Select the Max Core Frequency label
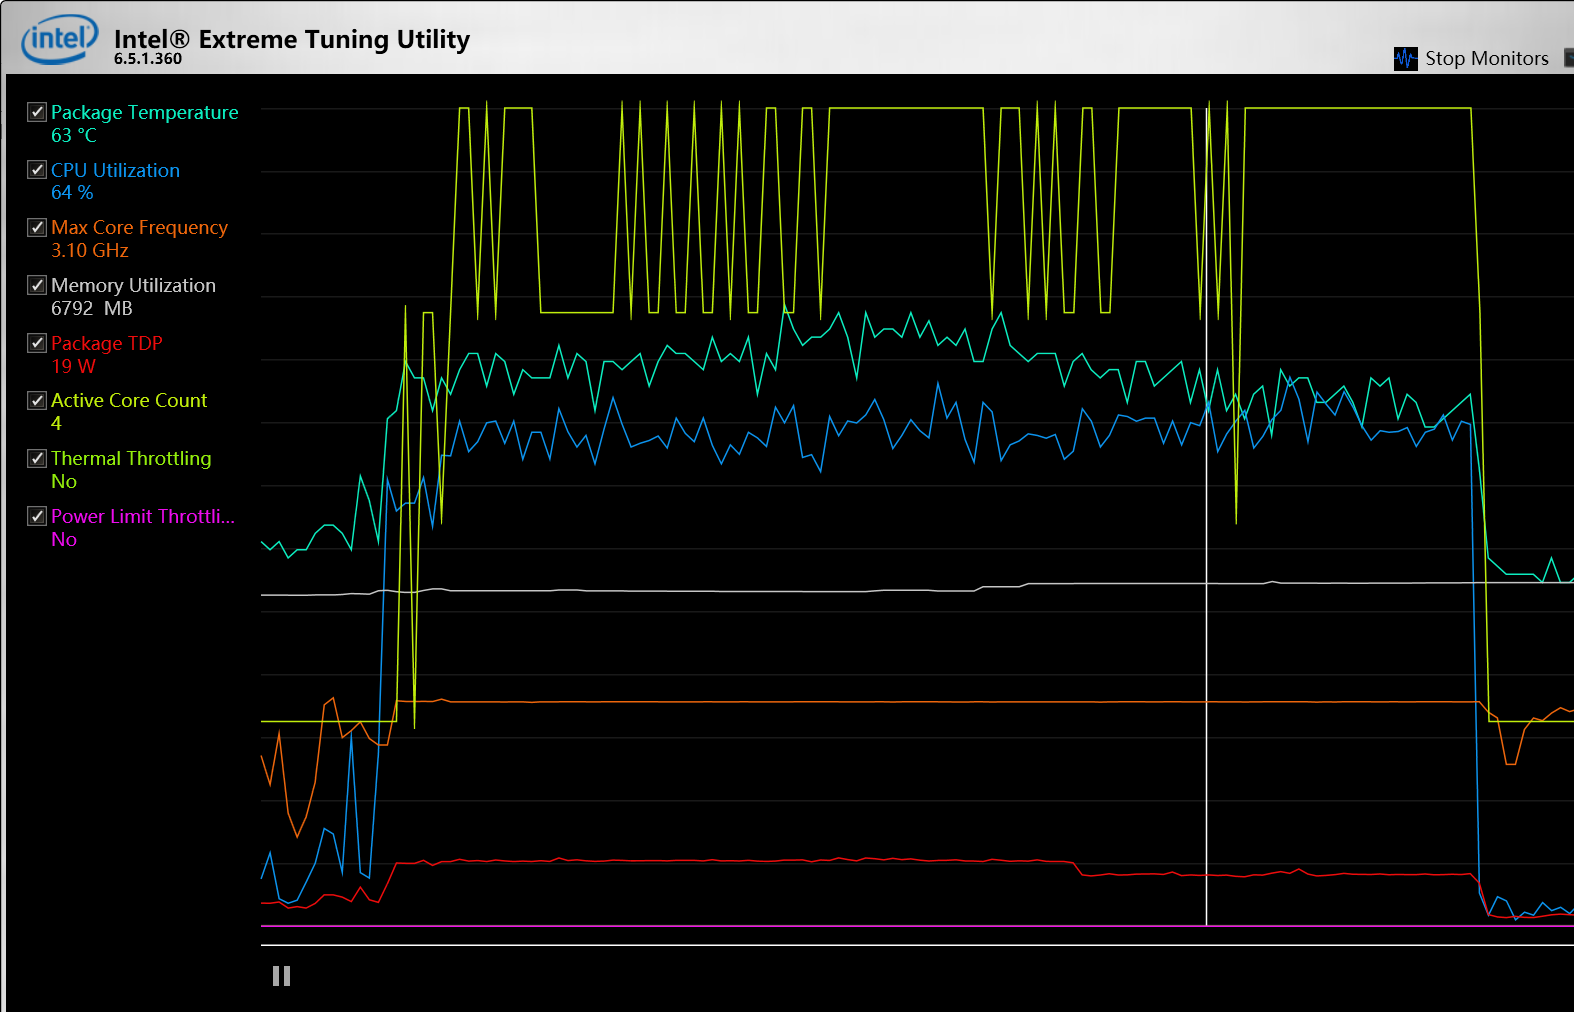The width and height of the screenshot is (1574, 1012). coord(140,227)
